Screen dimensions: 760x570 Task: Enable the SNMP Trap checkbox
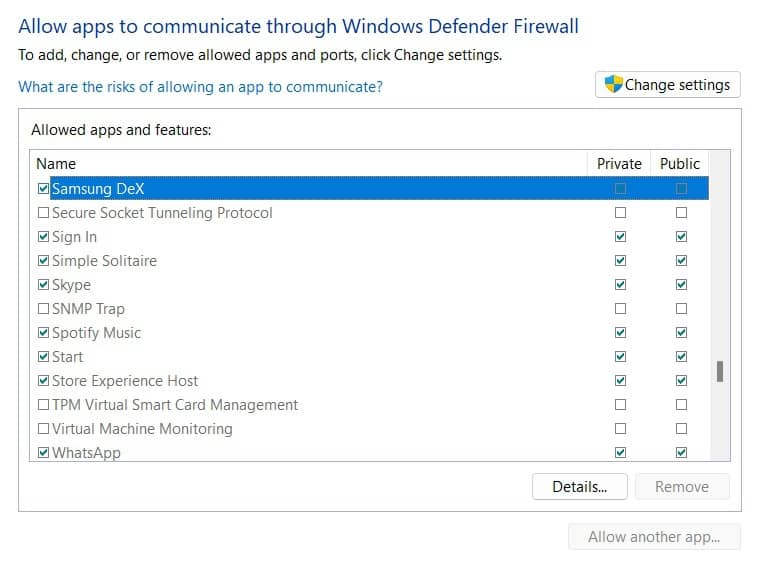[43, 309]
